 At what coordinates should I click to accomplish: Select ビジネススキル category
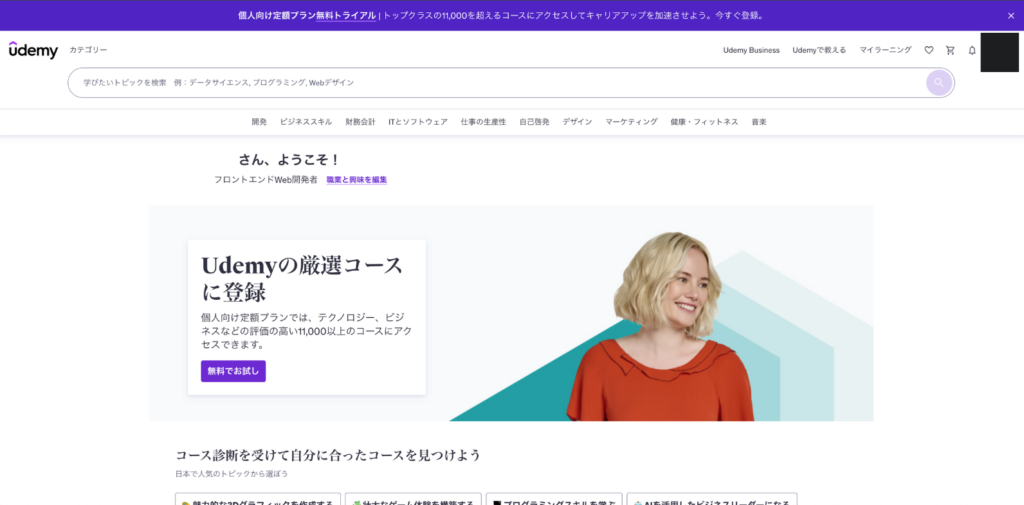coord(306,122)
